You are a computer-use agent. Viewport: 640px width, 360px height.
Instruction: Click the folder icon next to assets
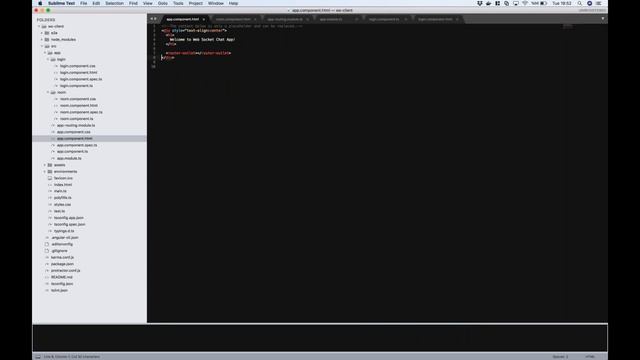coord(50,165)
